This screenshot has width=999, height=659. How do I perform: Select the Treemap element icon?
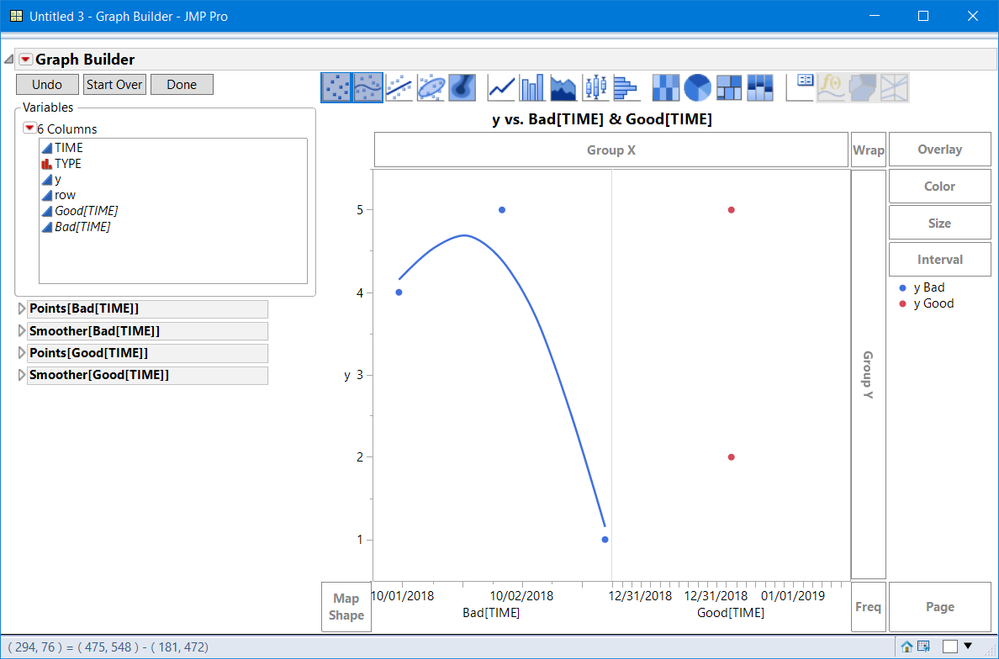[x=729, y=87]
